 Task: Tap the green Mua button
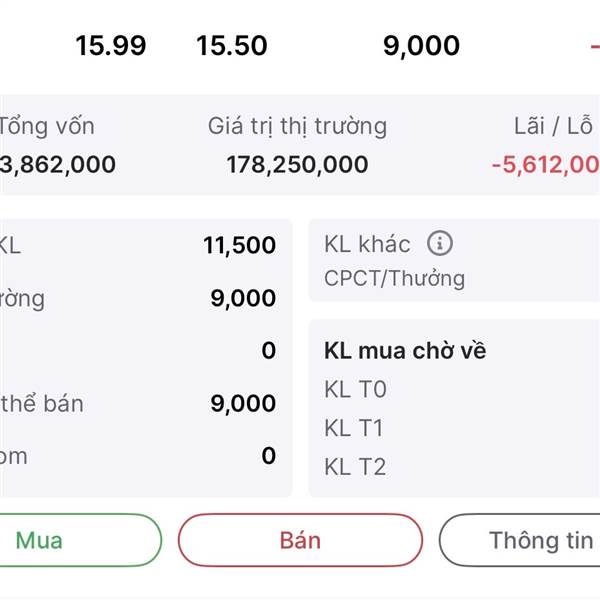[x=78, y=540]
